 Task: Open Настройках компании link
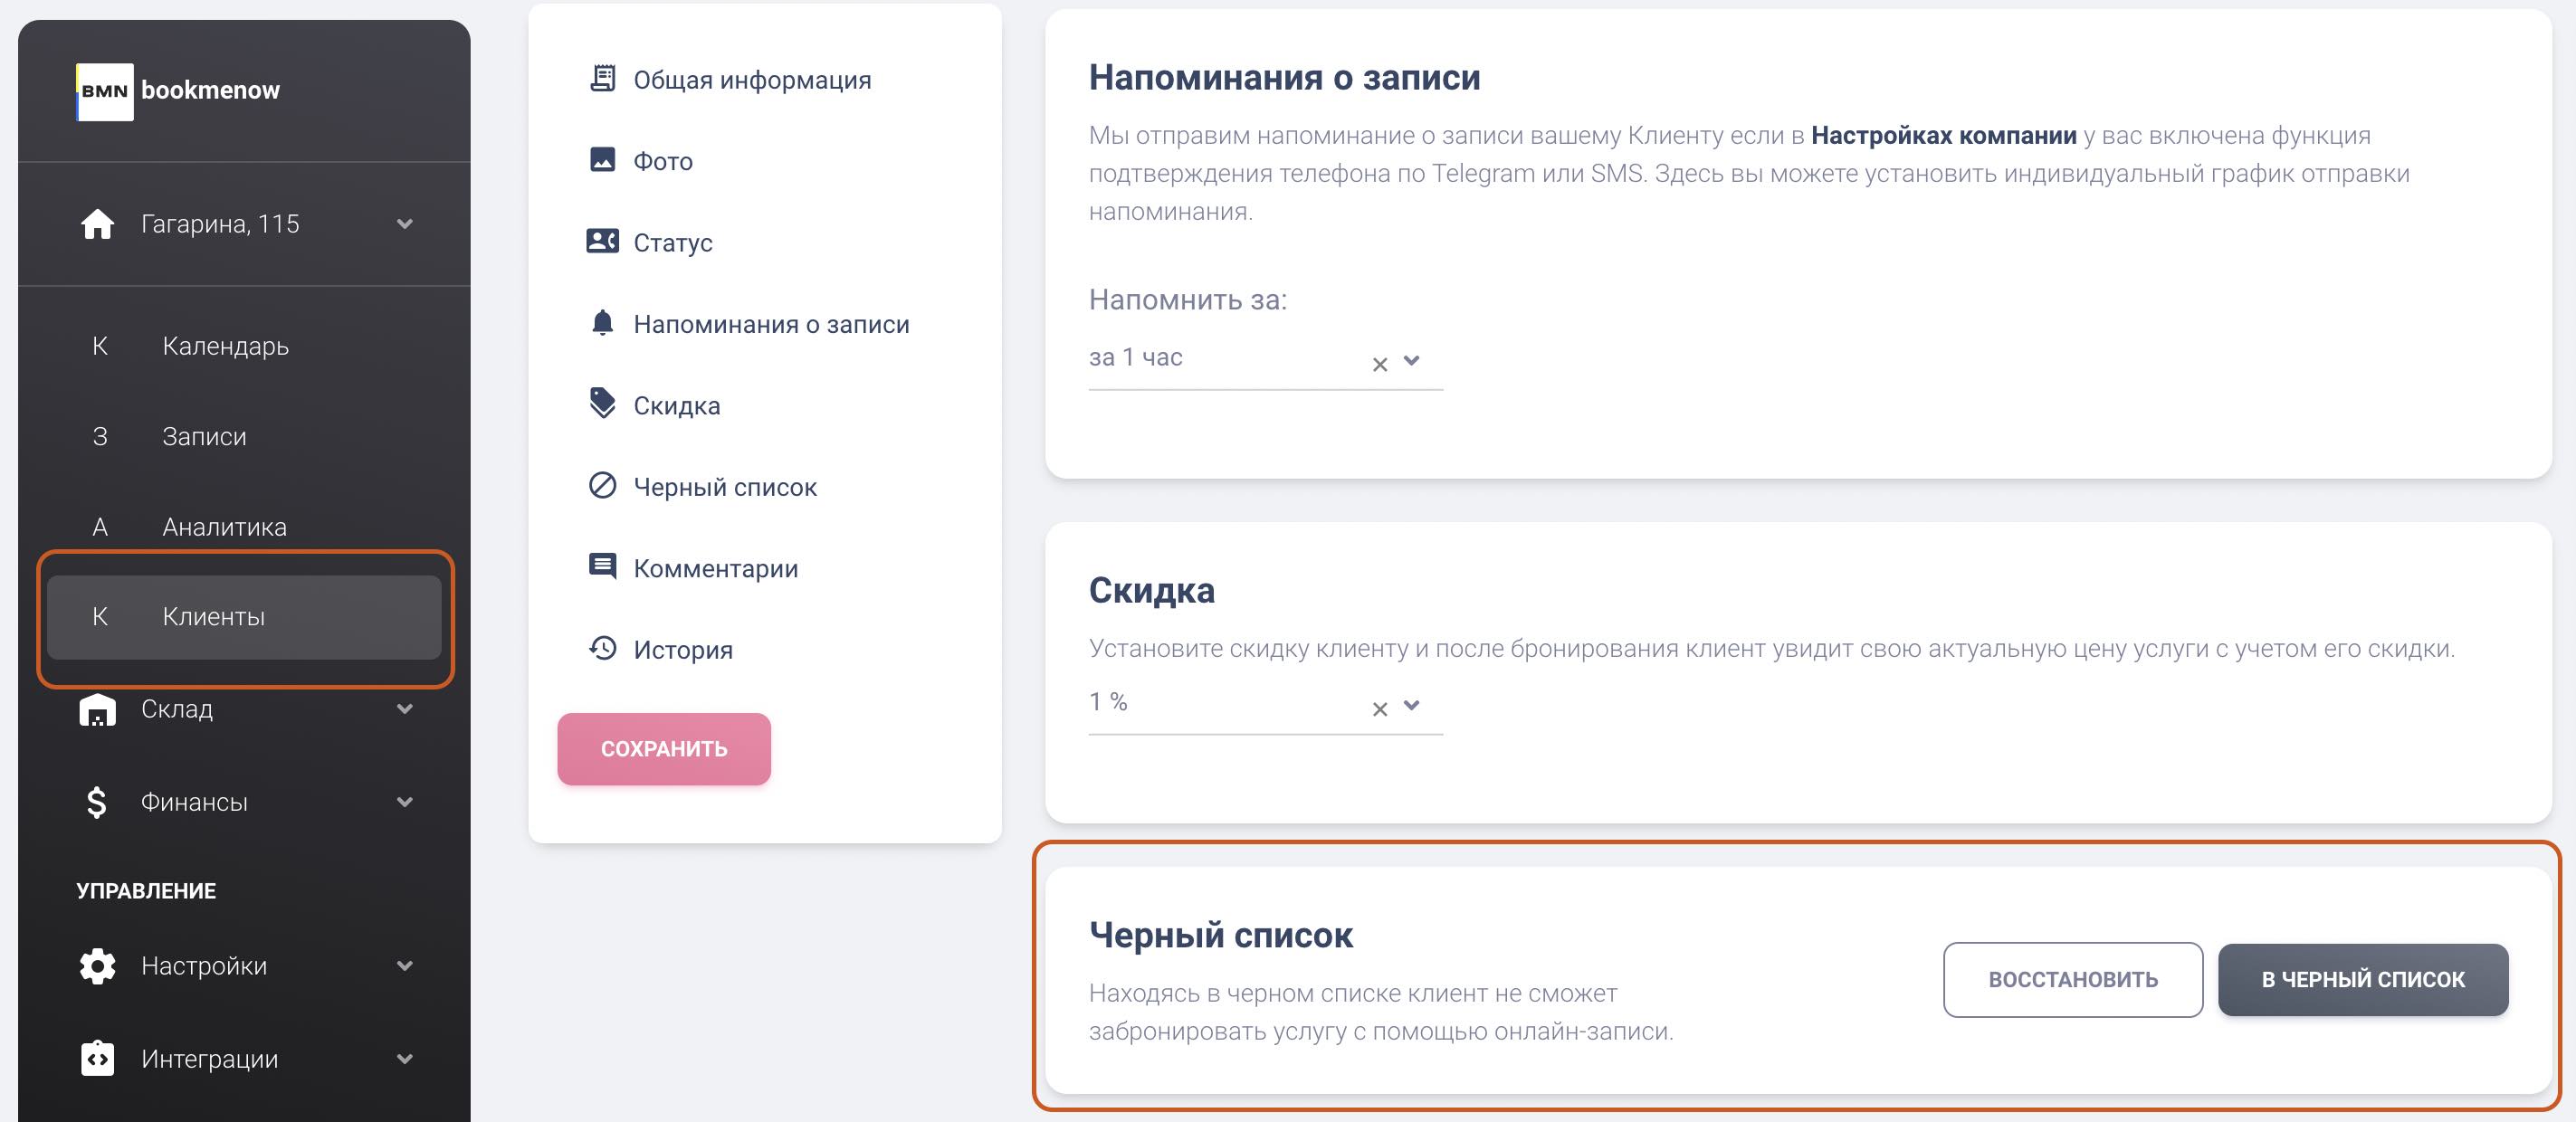(1943, 135)
